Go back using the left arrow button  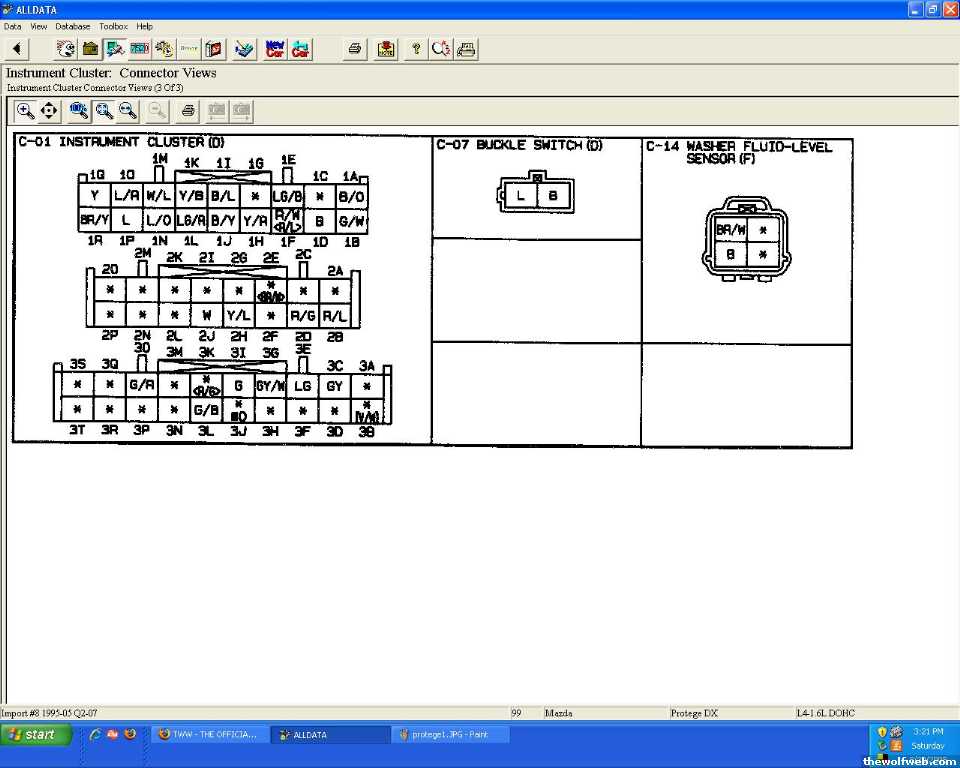[17, 49]
